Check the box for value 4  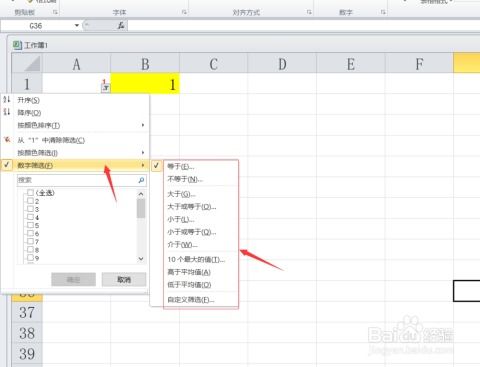point(30,217)
